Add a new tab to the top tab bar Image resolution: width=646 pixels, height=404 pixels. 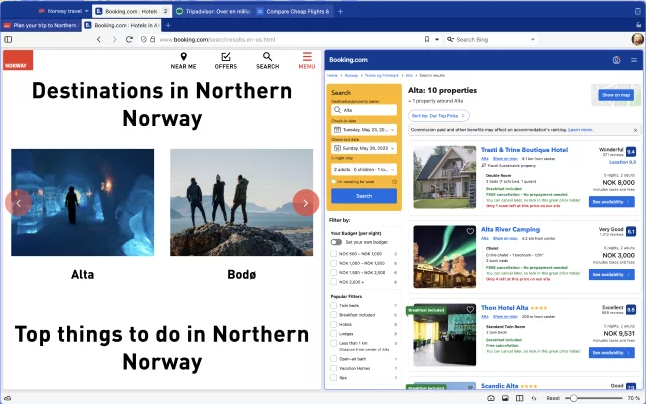tap(340, 12)
